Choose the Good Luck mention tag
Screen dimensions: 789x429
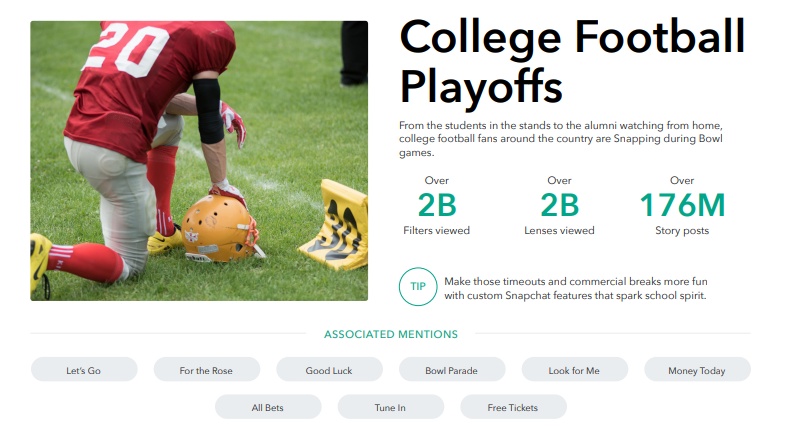(329, 370)
